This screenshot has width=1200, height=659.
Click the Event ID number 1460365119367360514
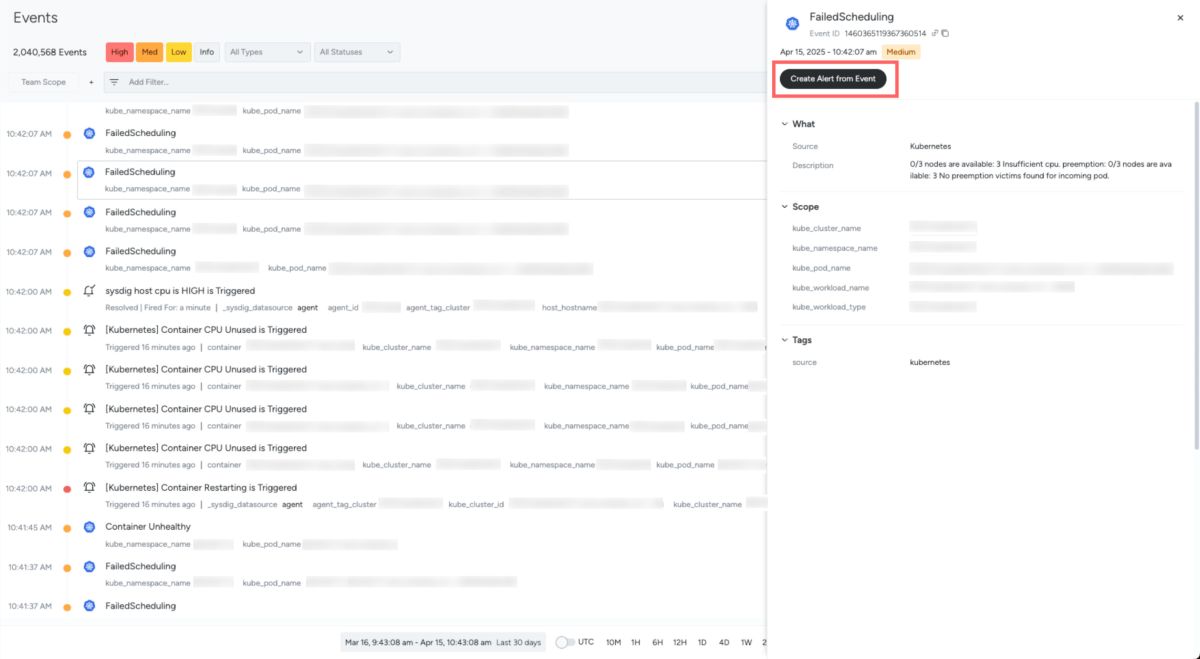click(885, 33)
